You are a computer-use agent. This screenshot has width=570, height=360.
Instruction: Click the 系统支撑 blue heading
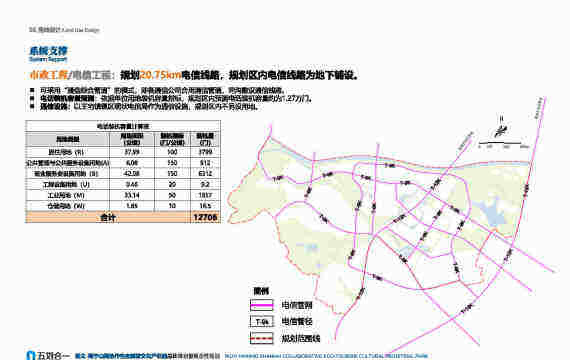(x=48, y=51)
